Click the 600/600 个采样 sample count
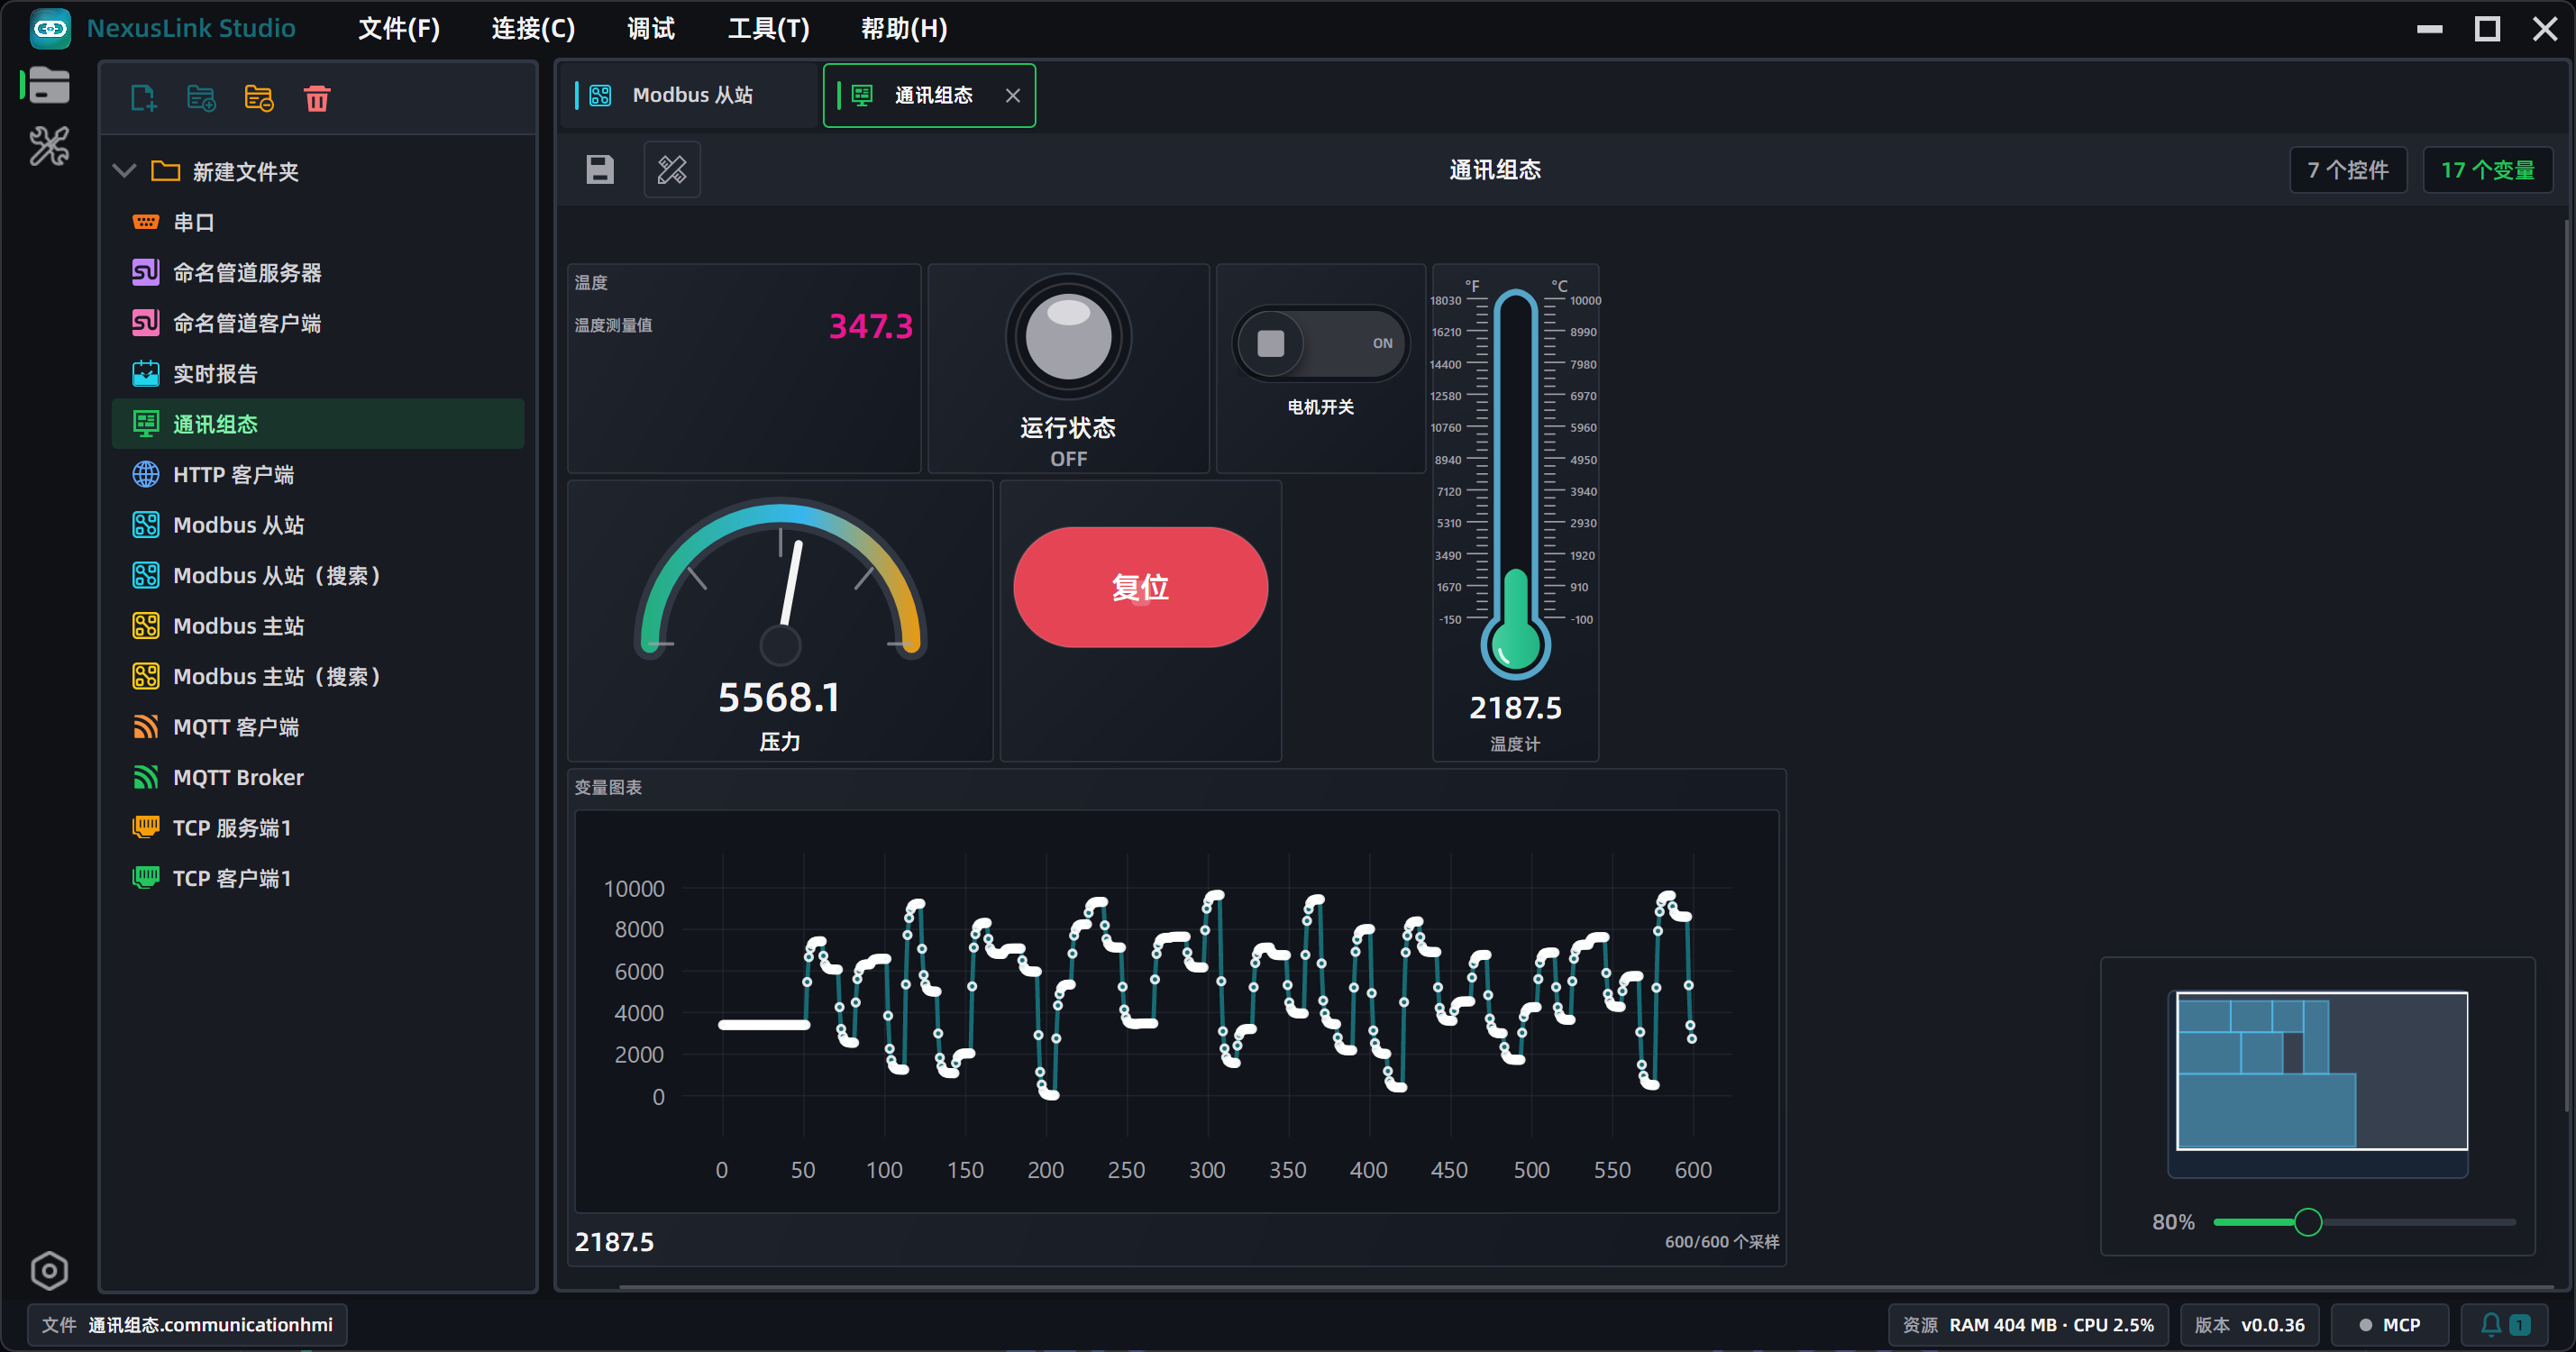The height and width of the screenshot is (1352, 2576). (x=1721, y=1241)
